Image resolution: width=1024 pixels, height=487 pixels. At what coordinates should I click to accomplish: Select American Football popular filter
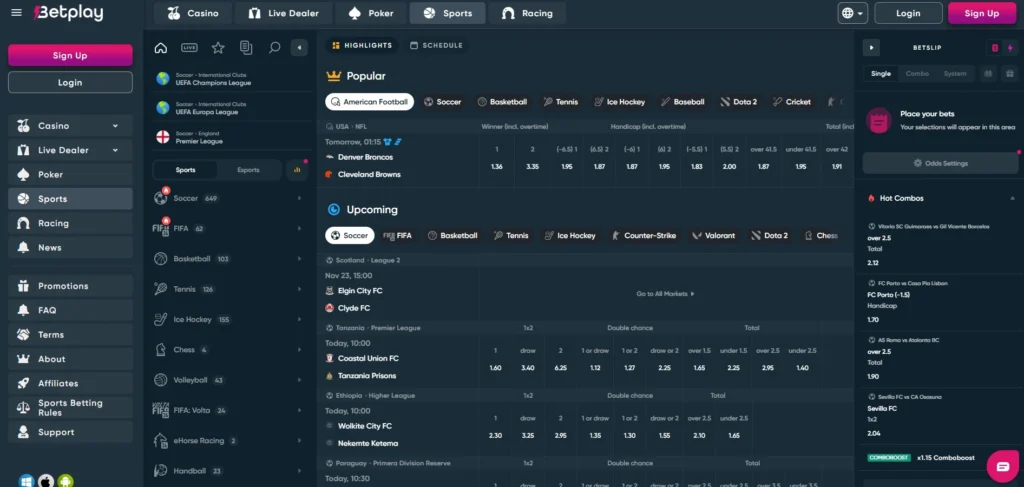coord(370,102)
